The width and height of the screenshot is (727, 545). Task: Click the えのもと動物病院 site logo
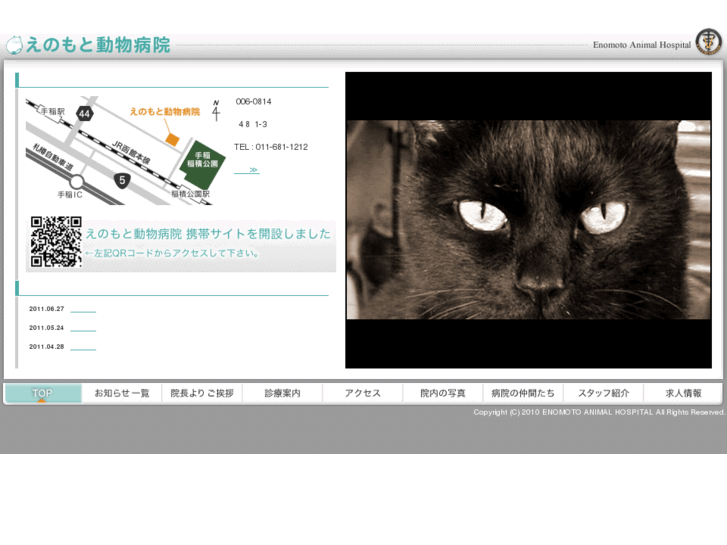(x=88, y=45)
